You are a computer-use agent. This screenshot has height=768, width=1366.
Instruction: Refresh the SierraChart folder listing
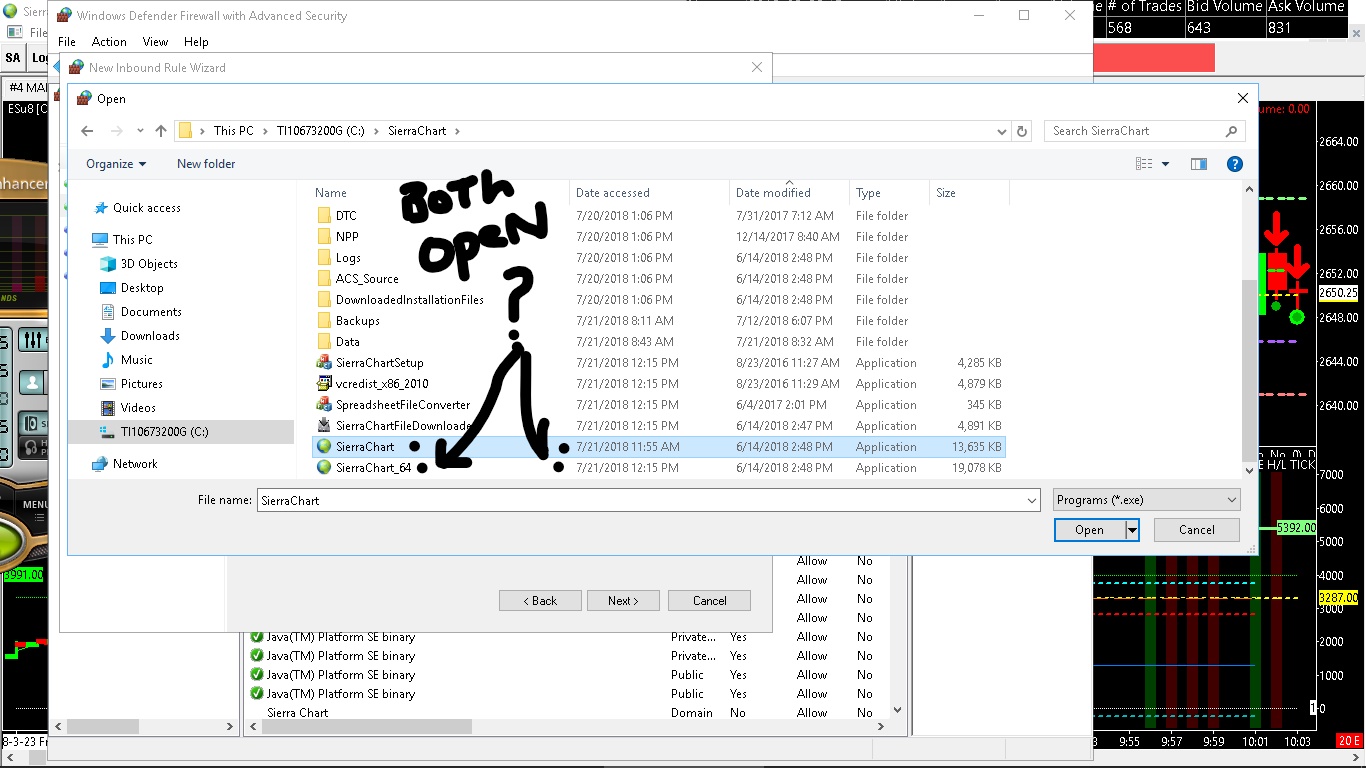1022,131
